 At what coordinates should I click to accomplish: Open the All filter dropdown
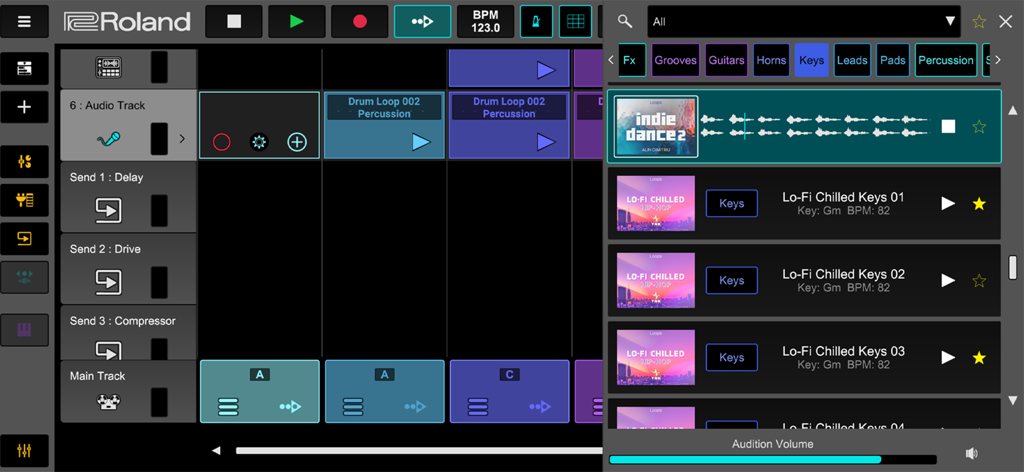pos(804,22)
